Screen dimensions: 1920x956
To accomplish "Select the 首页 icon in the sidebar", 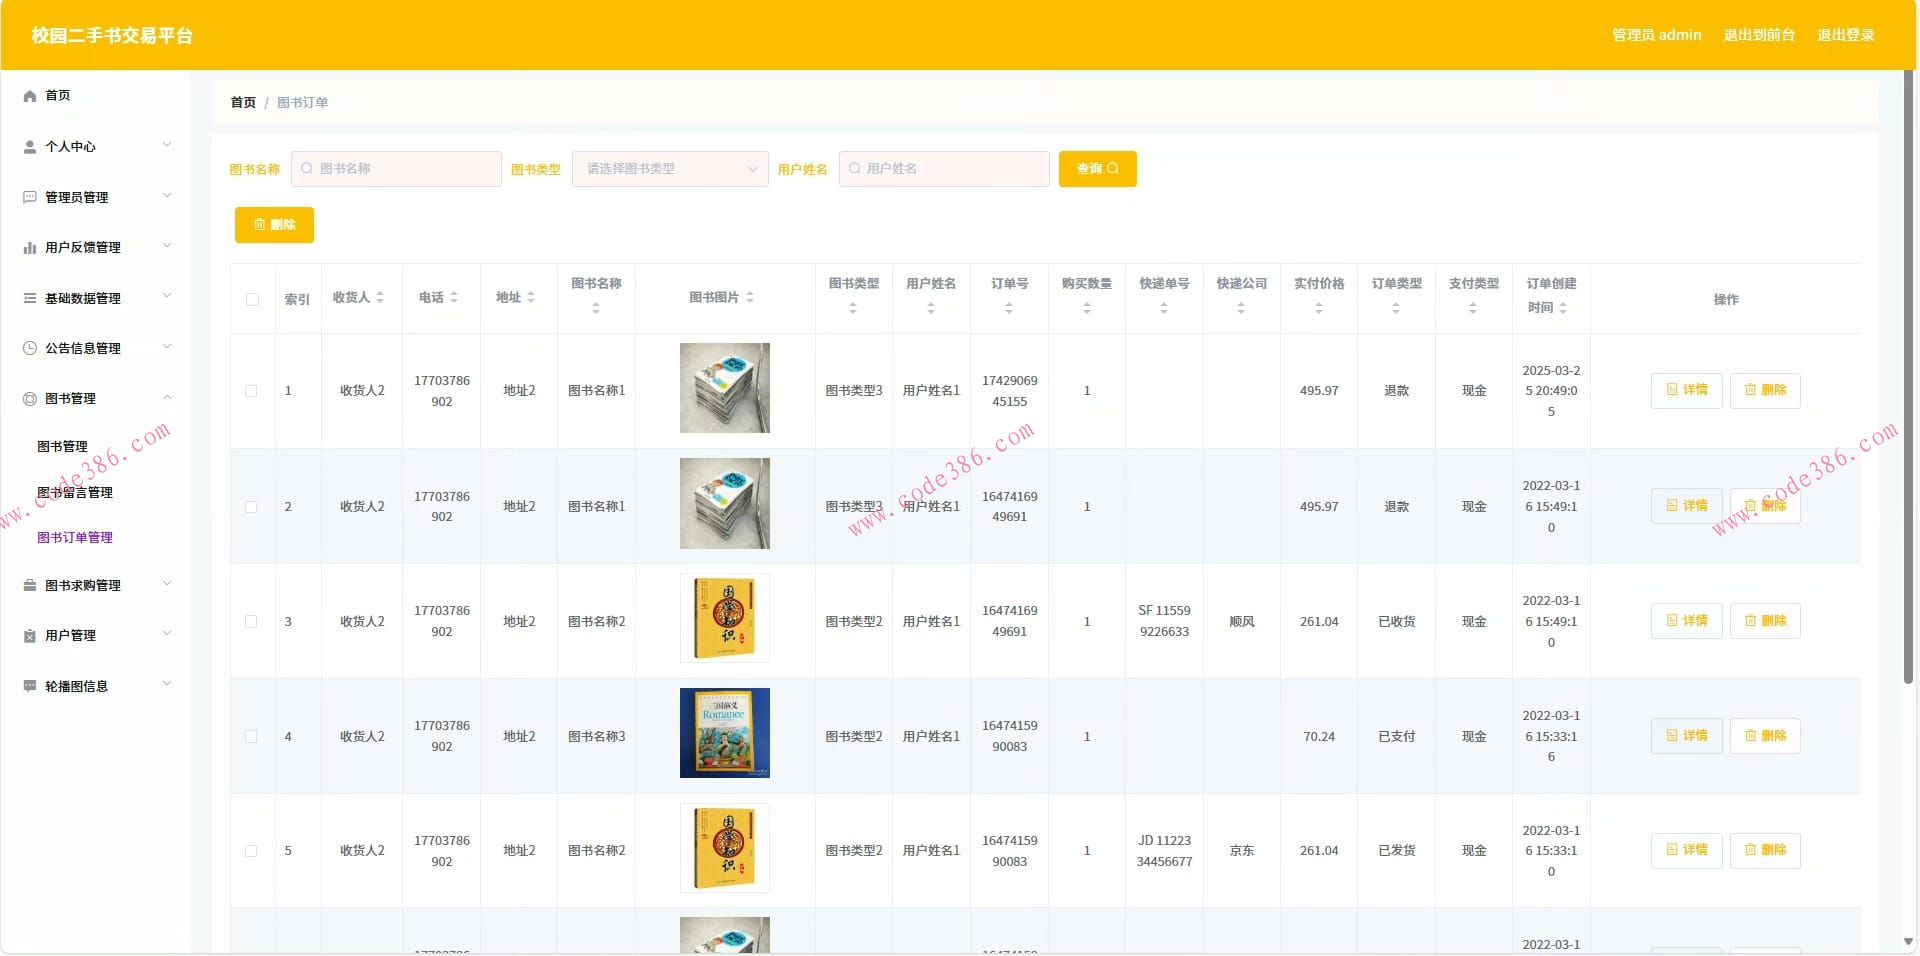I will 29,95.
